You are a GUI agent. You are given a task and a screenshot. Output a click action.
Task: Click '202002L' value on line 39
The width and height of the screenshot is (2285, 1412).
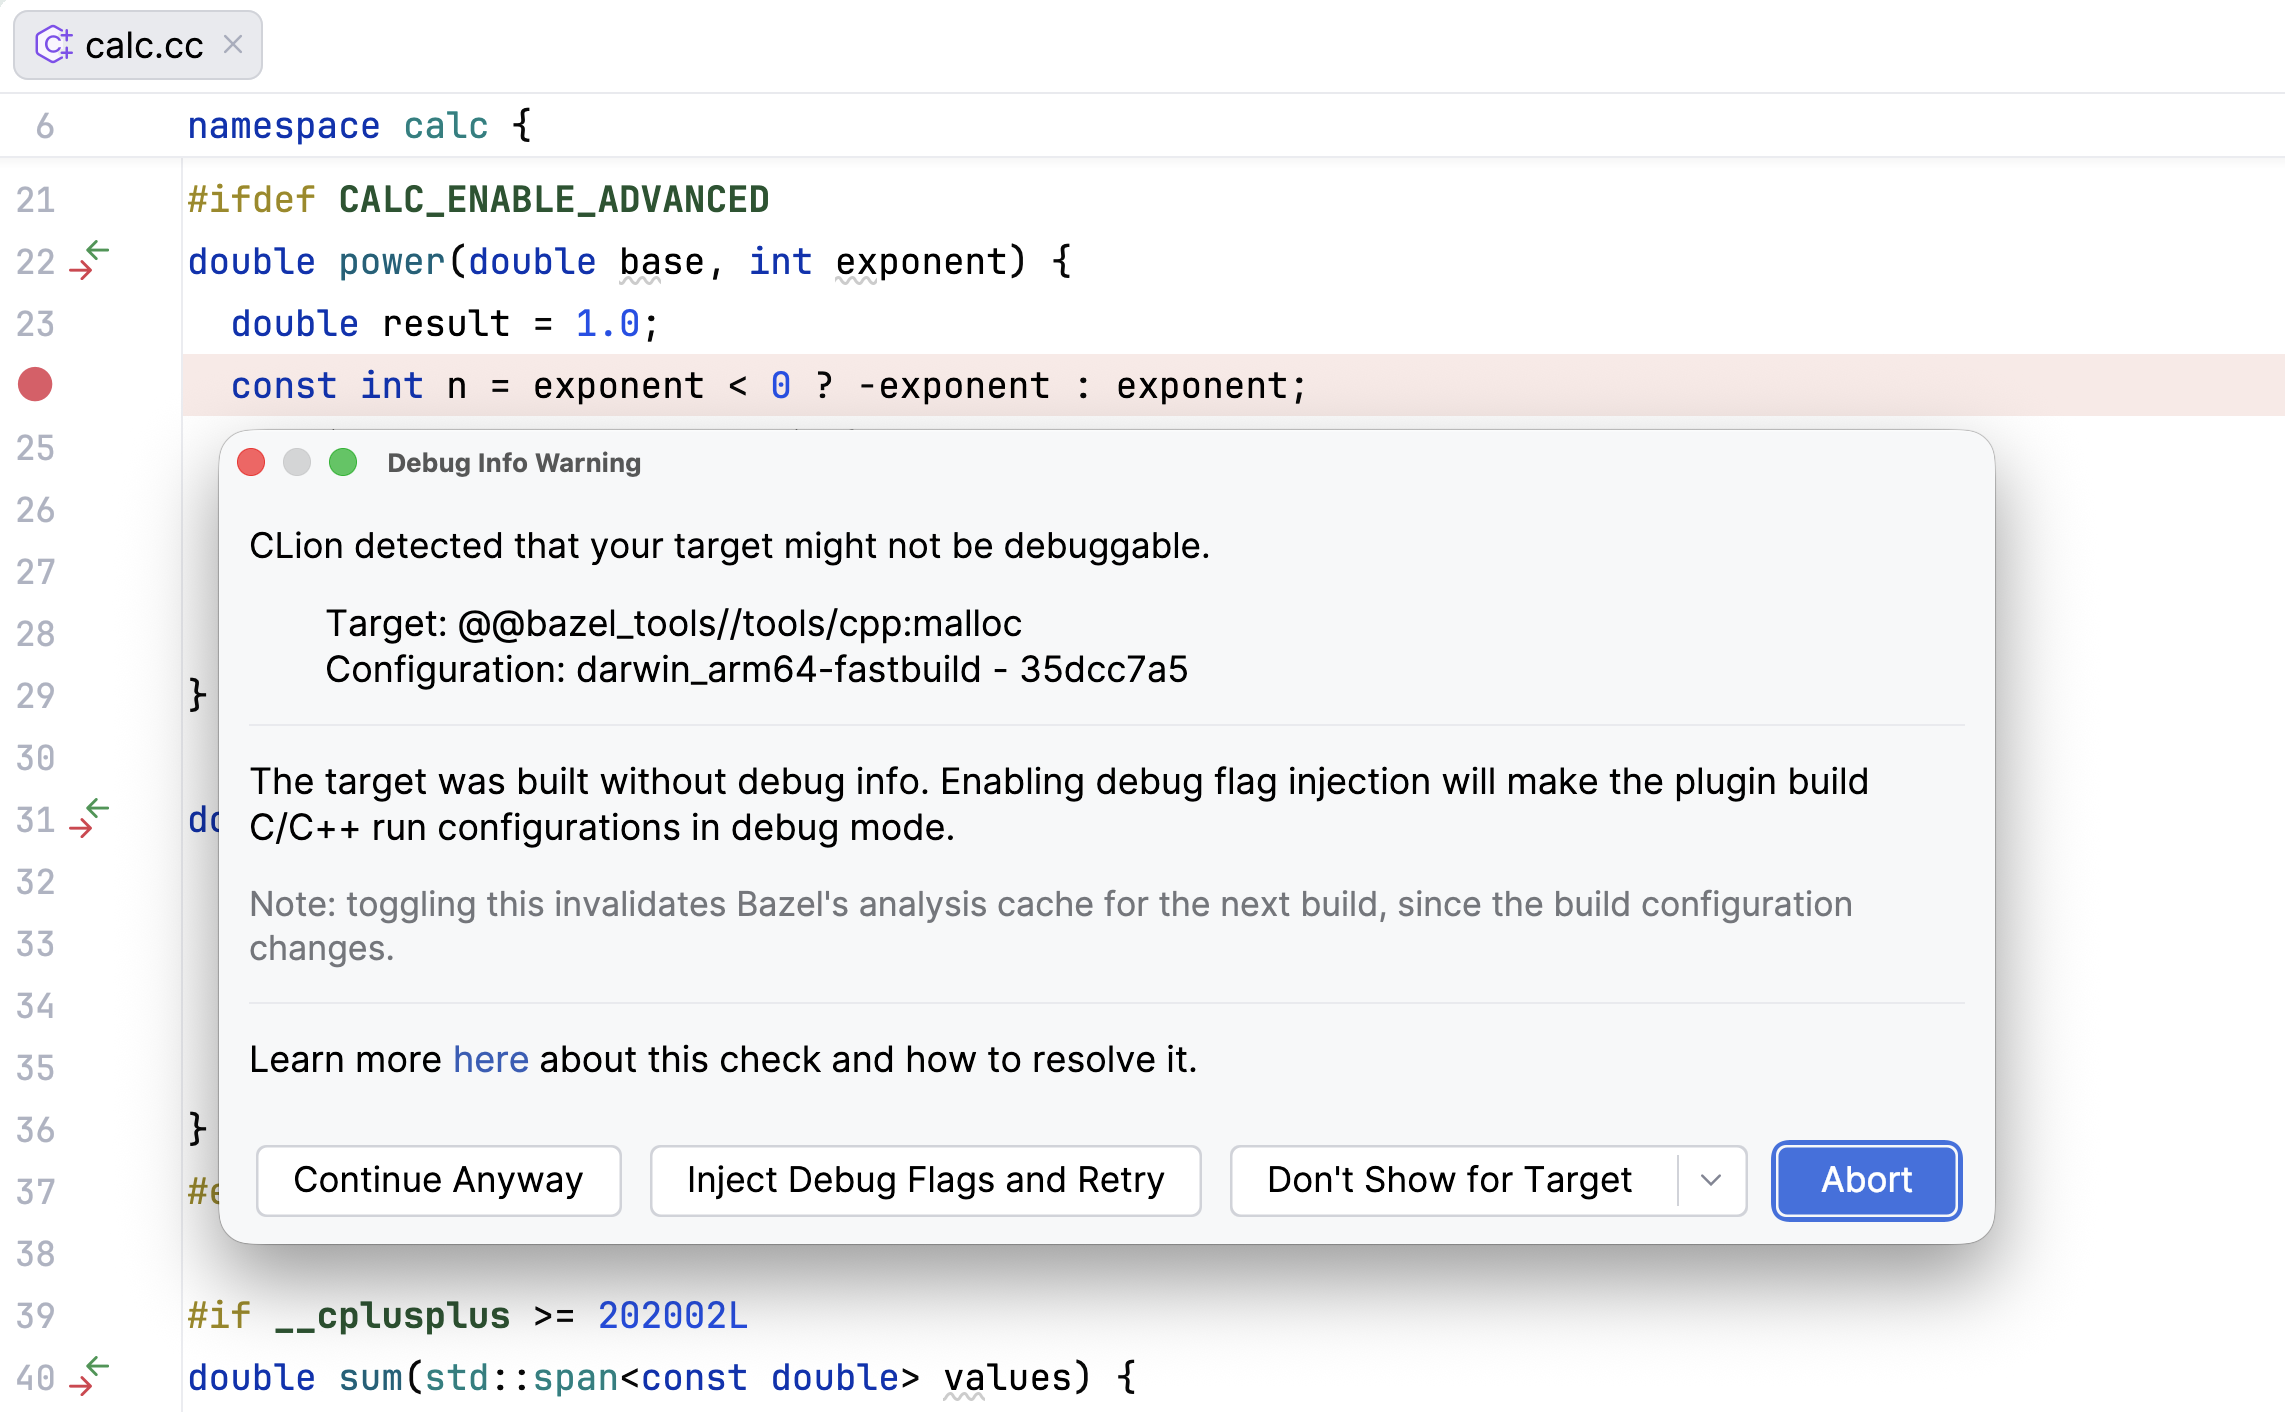pos(672,1316)
